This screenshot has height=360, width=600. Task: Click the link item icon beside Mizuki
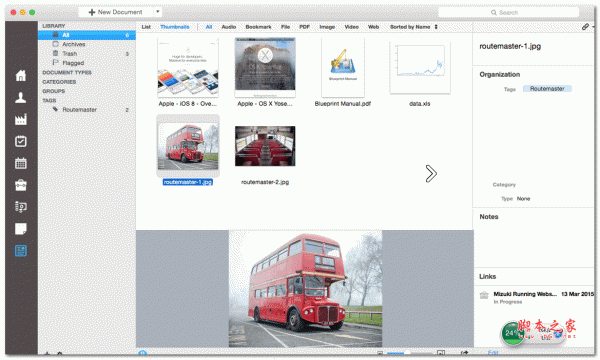point(484,295)
